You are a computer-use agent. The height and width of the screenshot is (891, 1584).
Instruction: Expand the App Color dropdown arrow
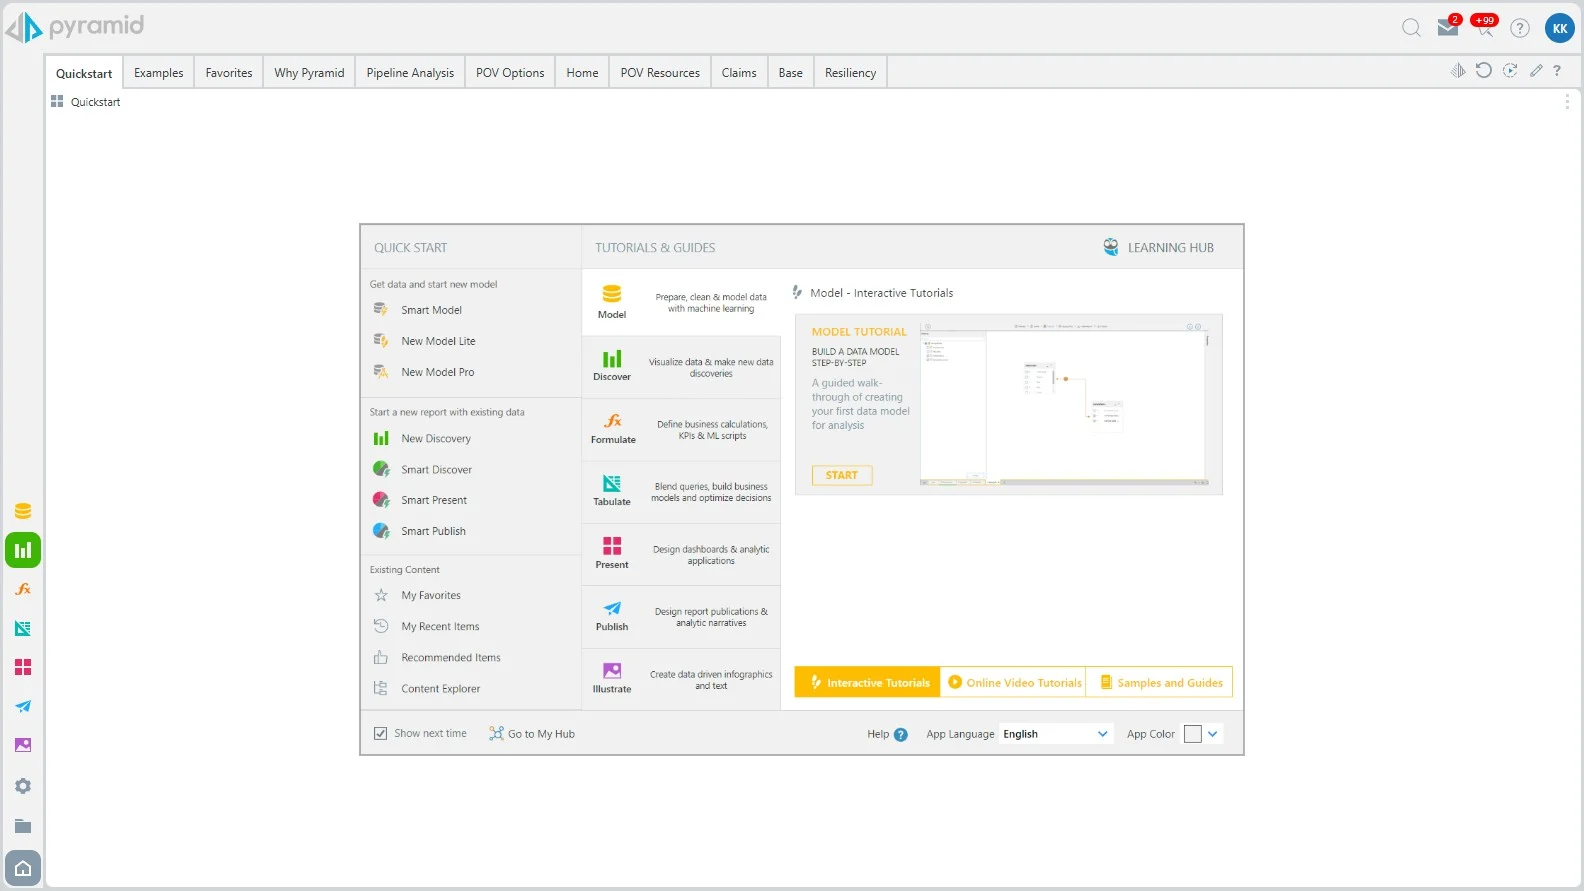coord(1213,734)
